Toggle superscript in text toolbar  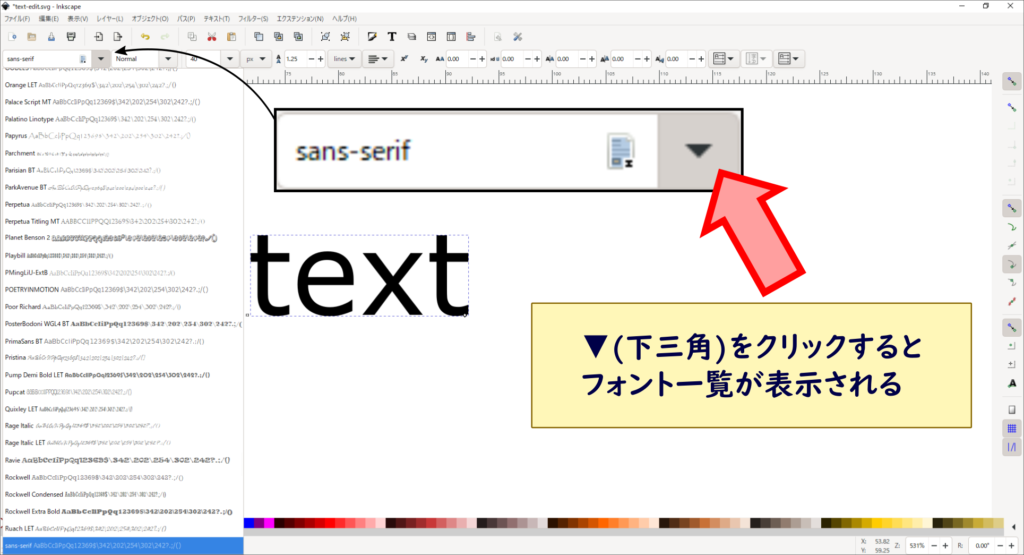click(404, 59)
